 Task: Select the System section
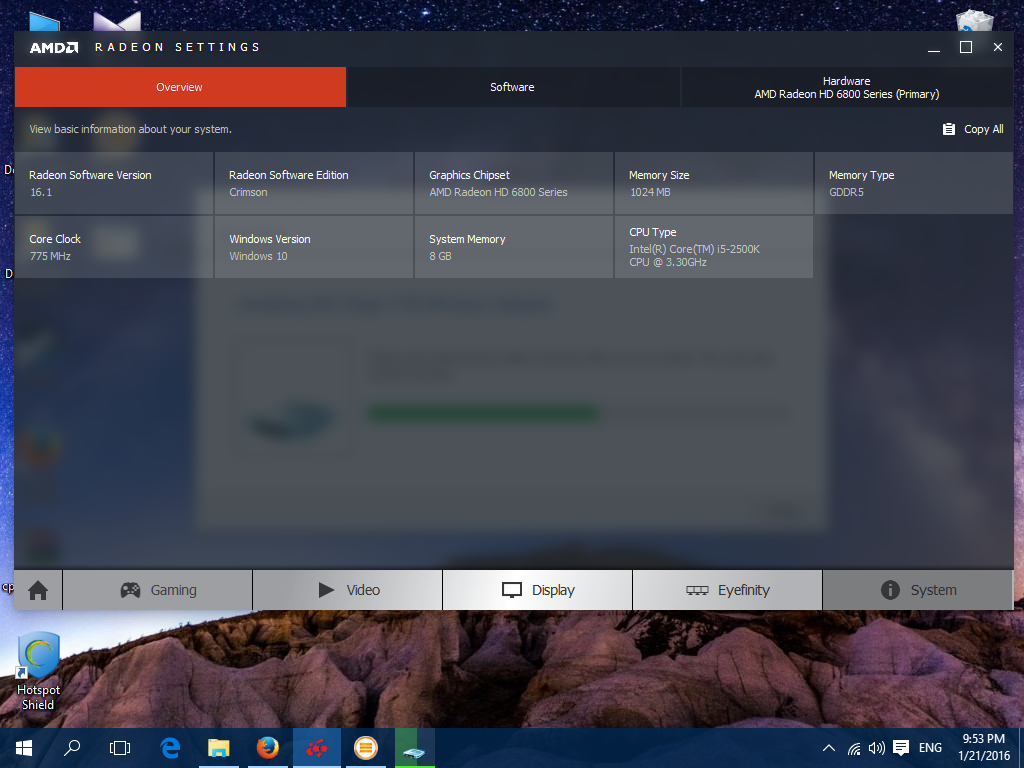click(x=918, y=590)
